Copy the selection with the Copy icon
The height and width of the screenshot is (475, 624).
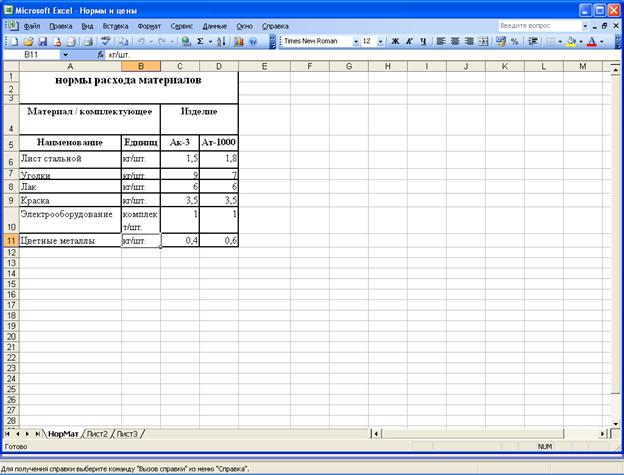coord(123,41)
